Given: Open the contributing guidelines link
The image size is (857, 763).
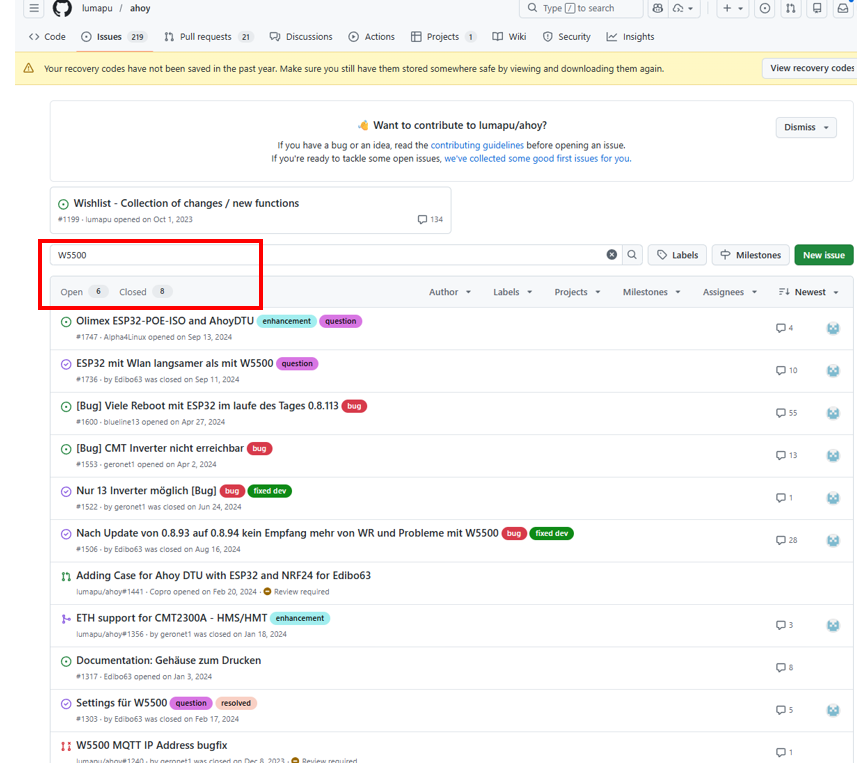Looking at the screenshot, I should (x=477, y=145).
